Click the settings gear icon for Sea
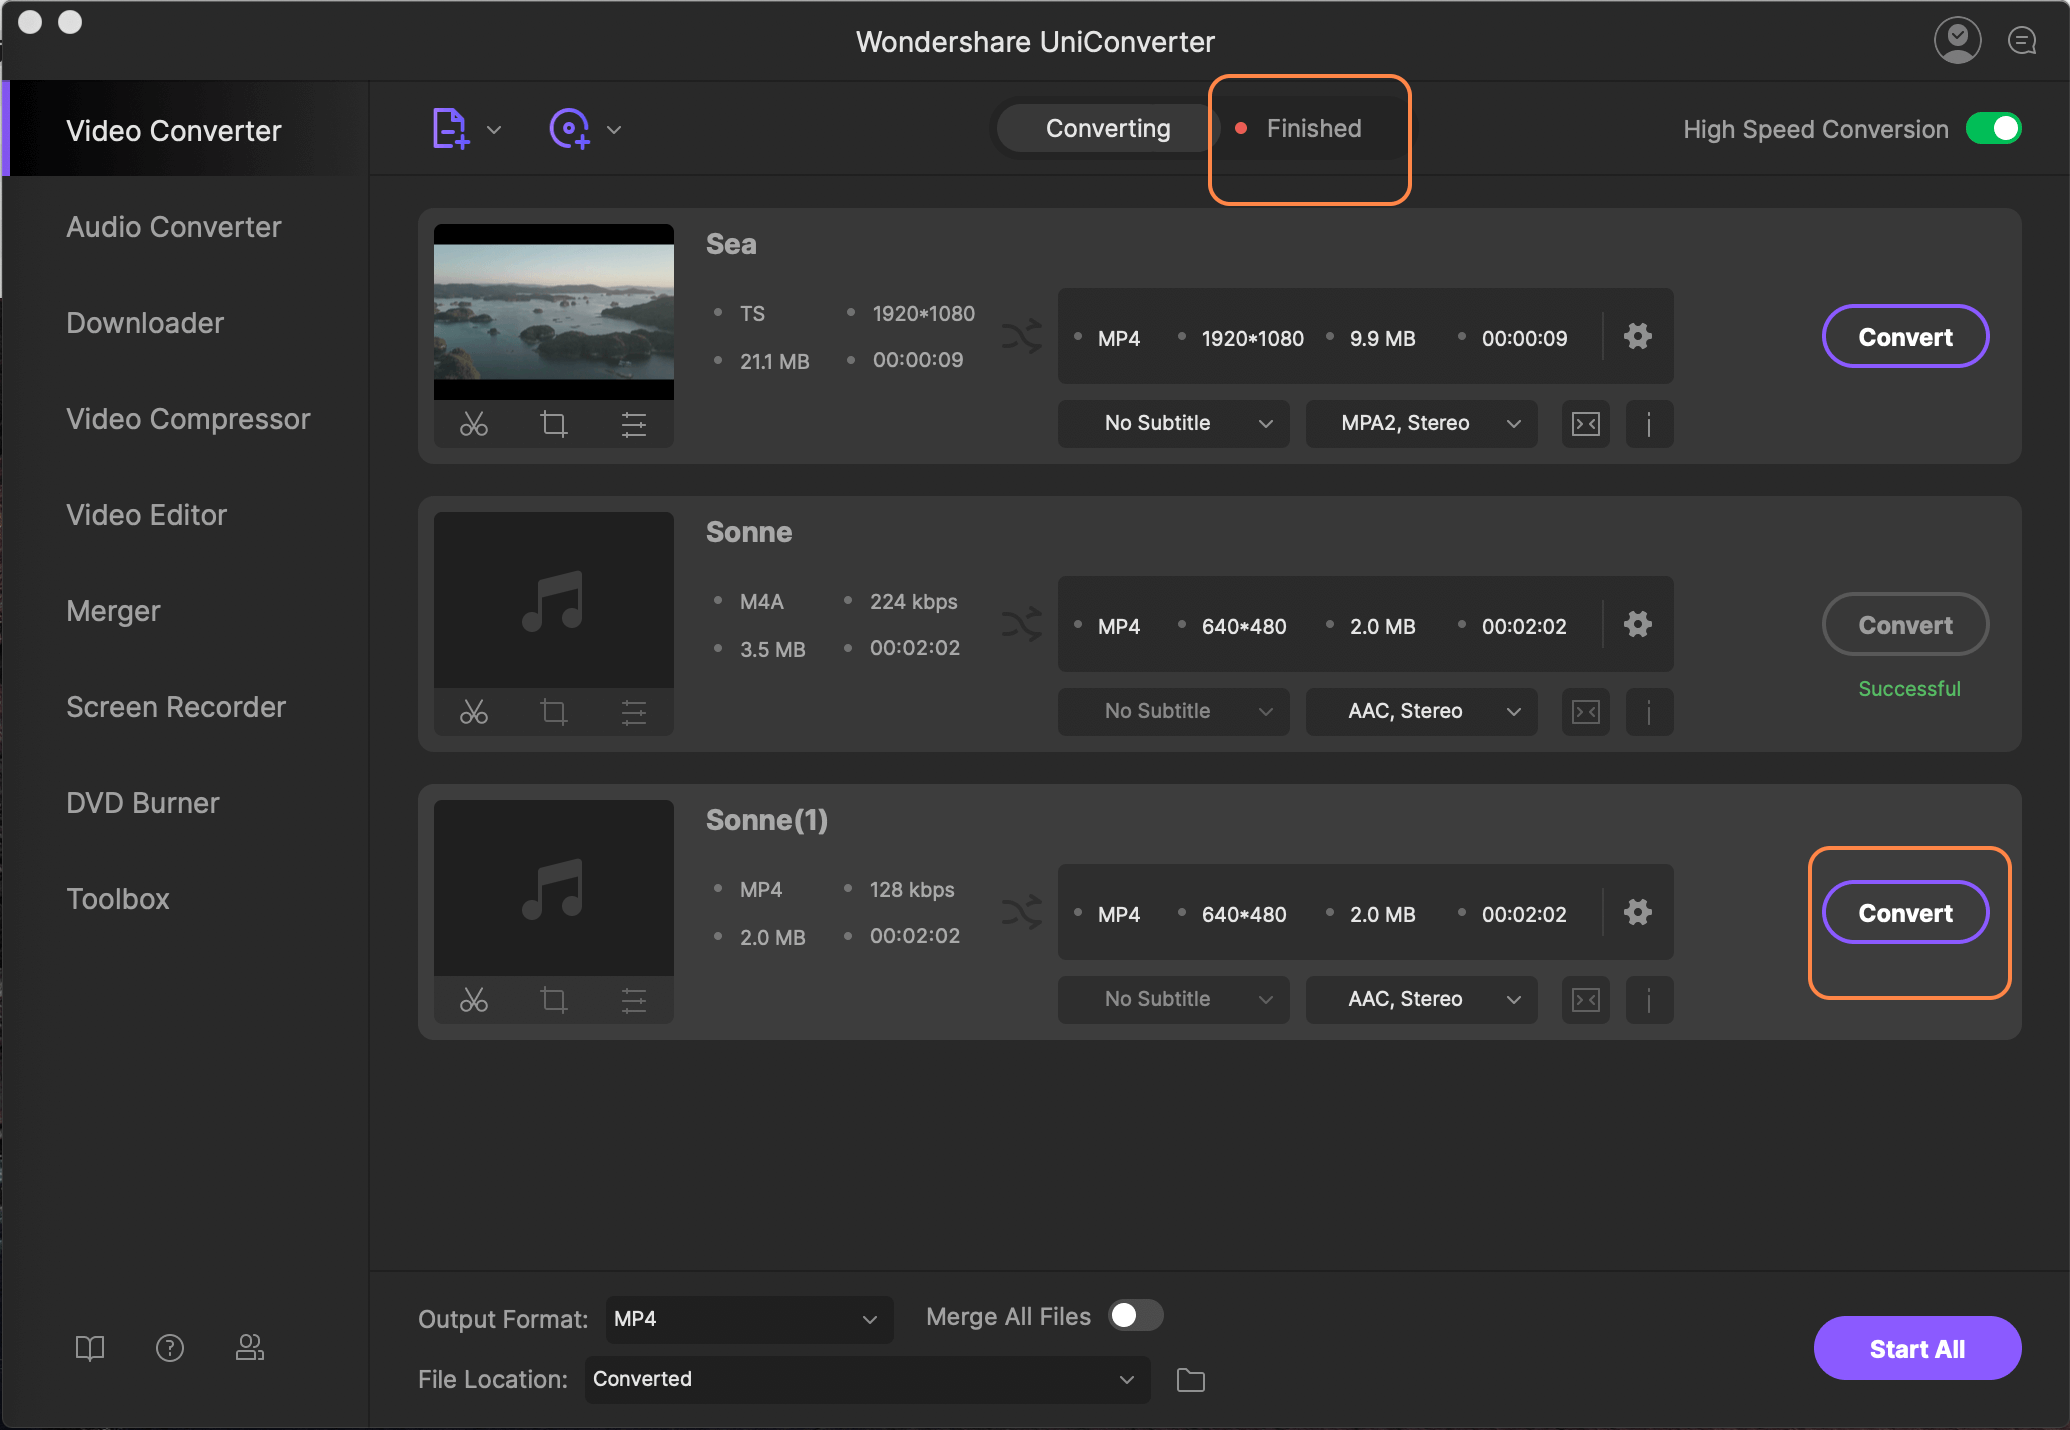 (1637, 337)
